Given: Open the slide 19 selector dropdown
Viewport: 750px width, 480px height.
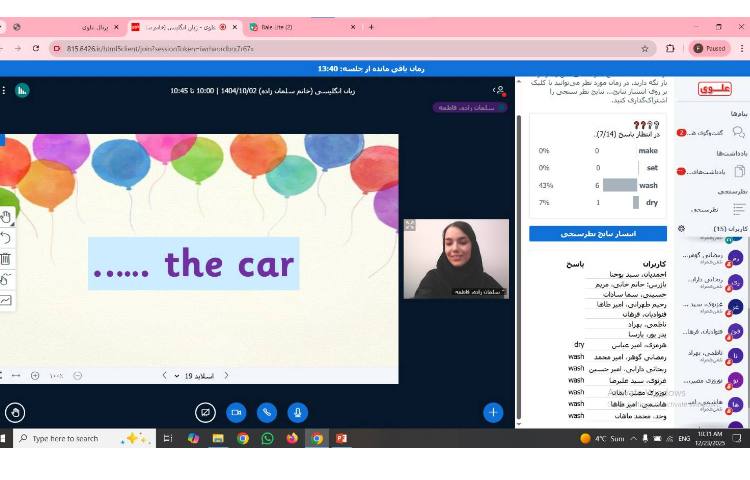Looking at the screenshot, I should pyautogui.click(x=194, y=376).
